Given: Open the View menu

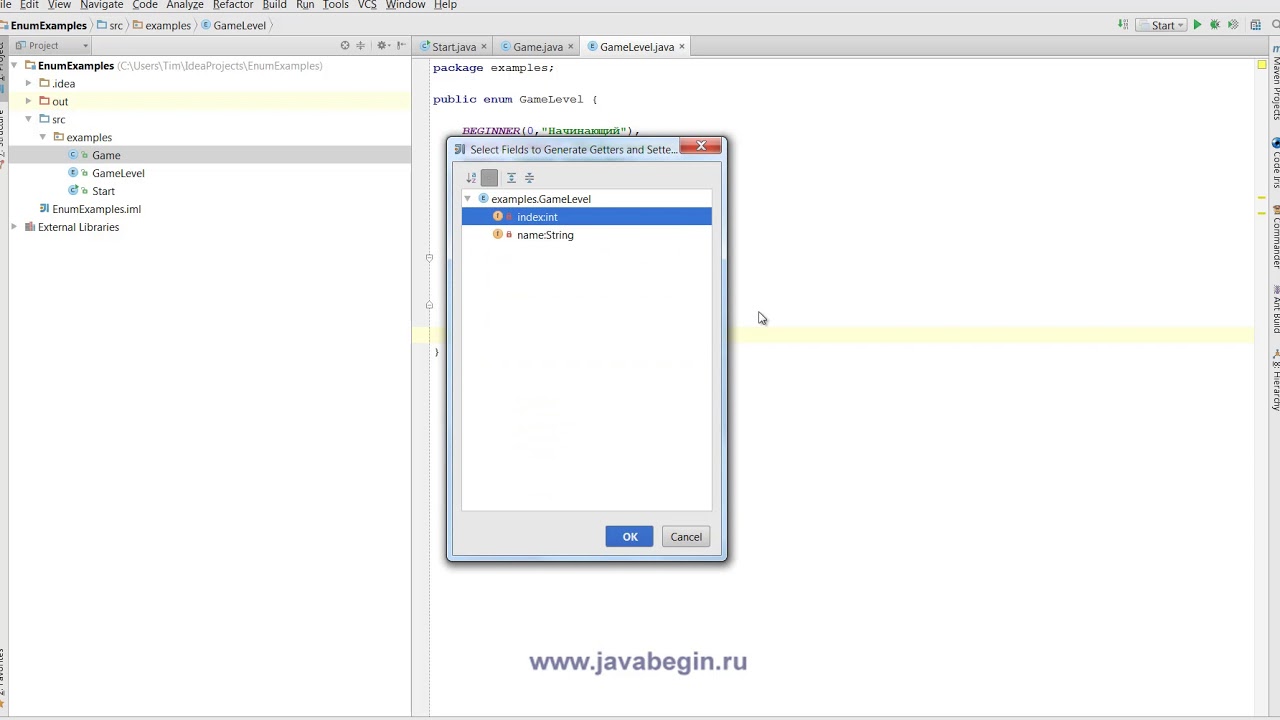Looking at the screenshot, I should [59, 5].
